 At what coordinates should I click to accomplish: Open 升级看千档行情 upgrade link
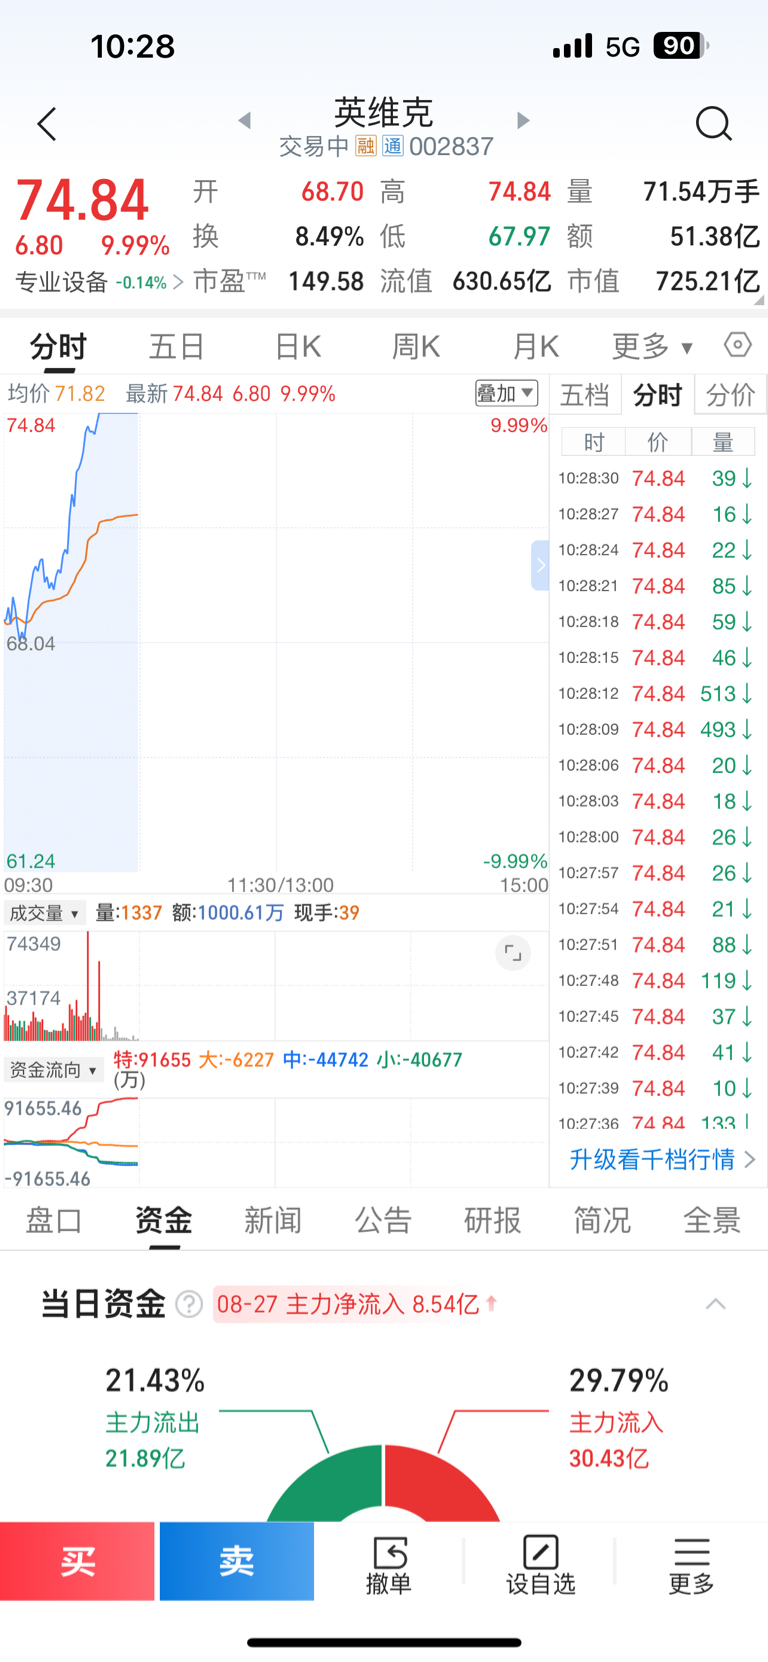click(662, 1159)
